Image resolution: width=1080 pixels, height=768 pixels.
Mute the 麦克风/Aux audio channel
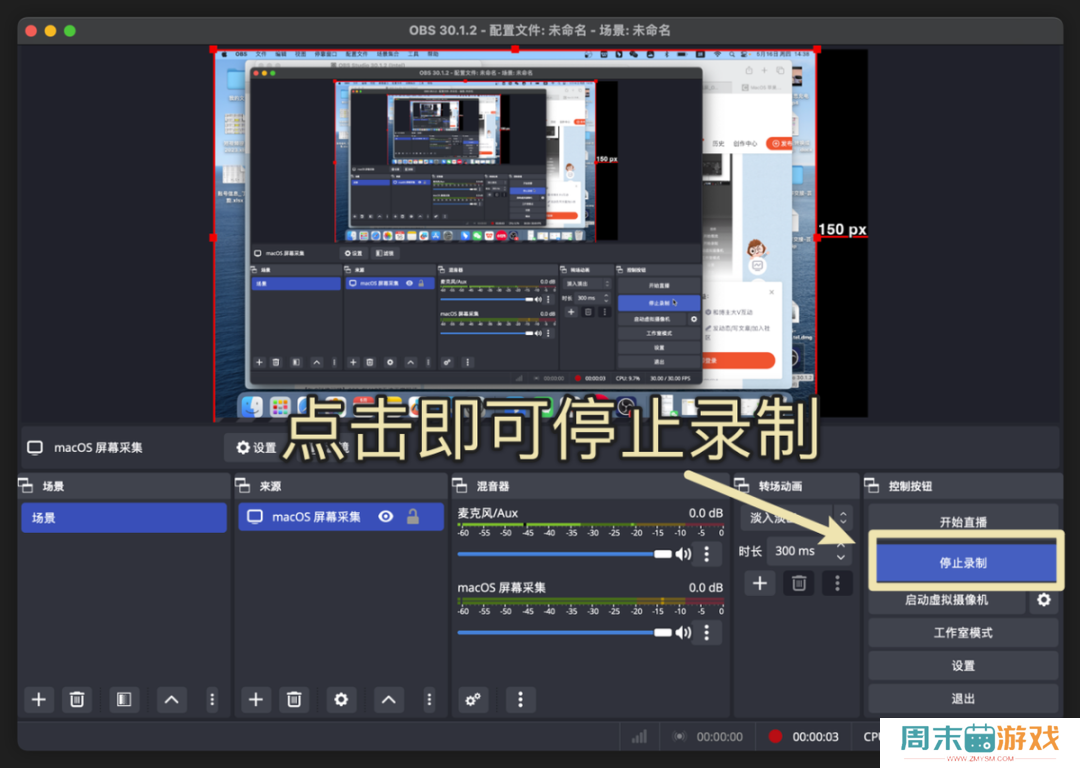click(683, 554)
